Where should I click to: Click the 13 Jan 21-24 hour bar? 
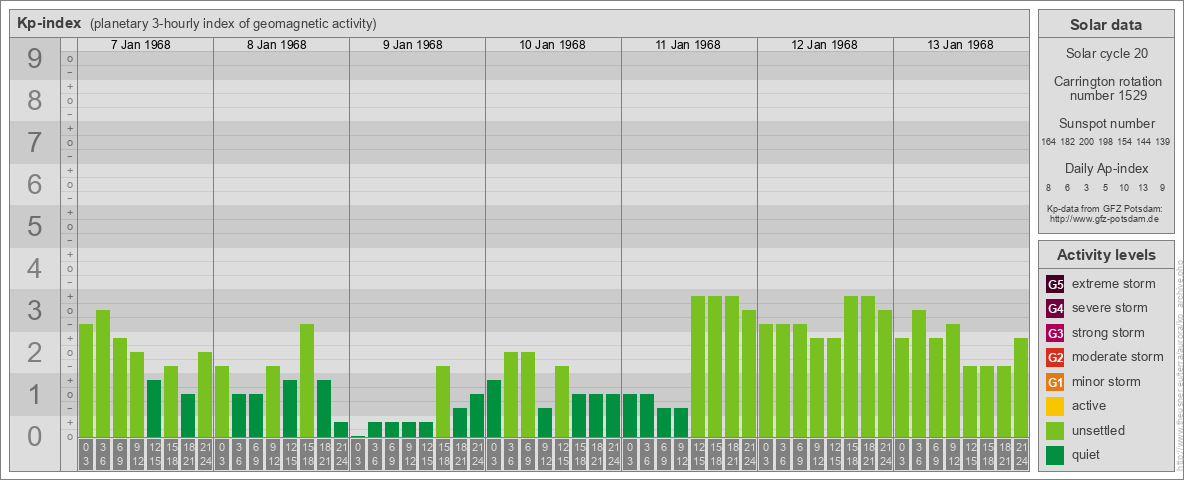pos(1021,388)
